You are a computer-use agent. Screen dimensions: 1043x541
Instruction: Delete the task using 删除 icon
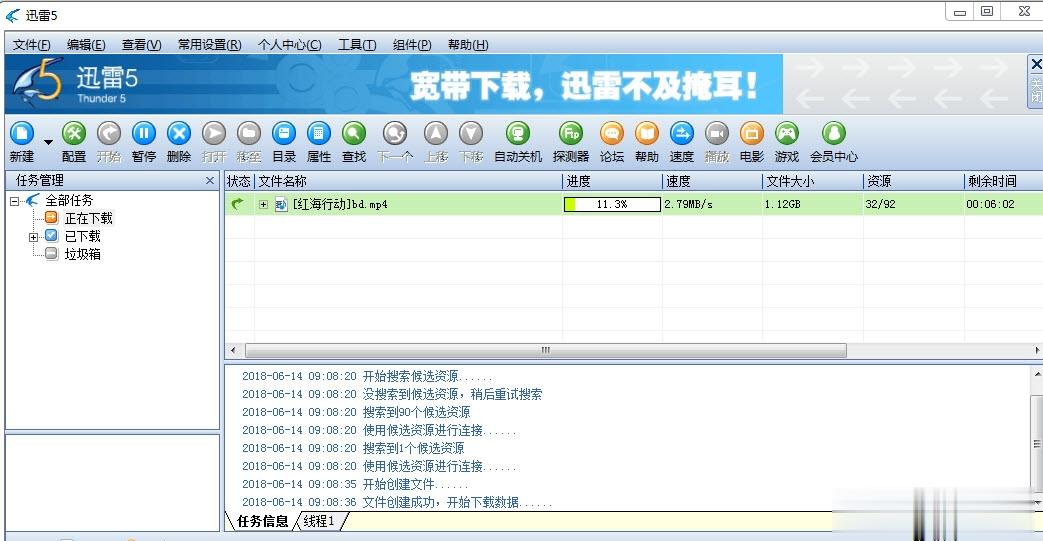click(178, 134)
